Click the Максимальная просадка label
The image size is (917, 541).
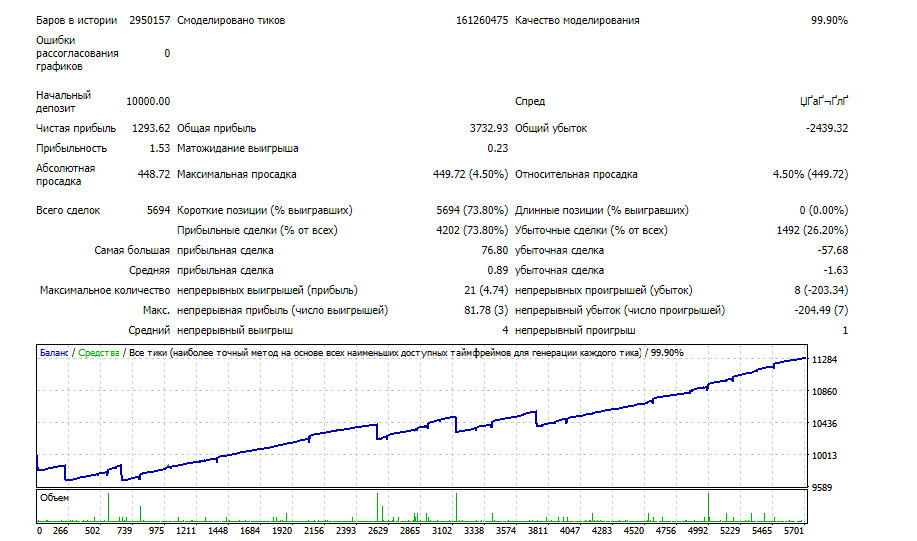(x=237, y=174)
